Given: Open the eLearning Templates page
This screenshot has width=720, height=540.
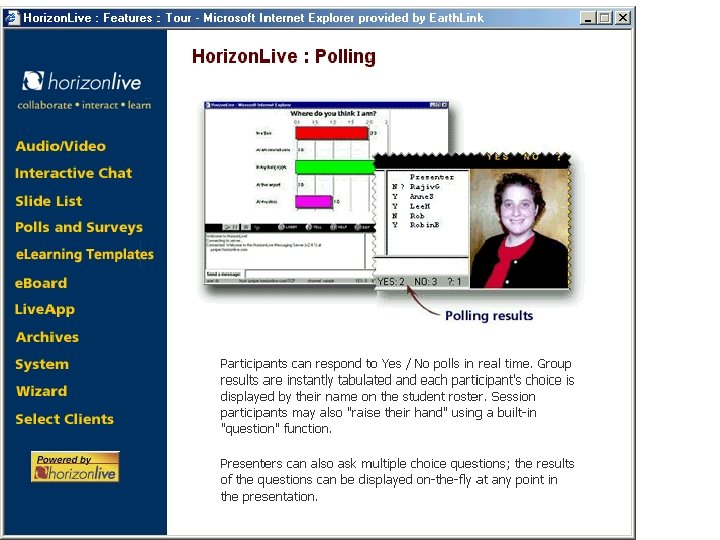Looking at the screenshot, I should pyautogui.click(x=84, y=254).
